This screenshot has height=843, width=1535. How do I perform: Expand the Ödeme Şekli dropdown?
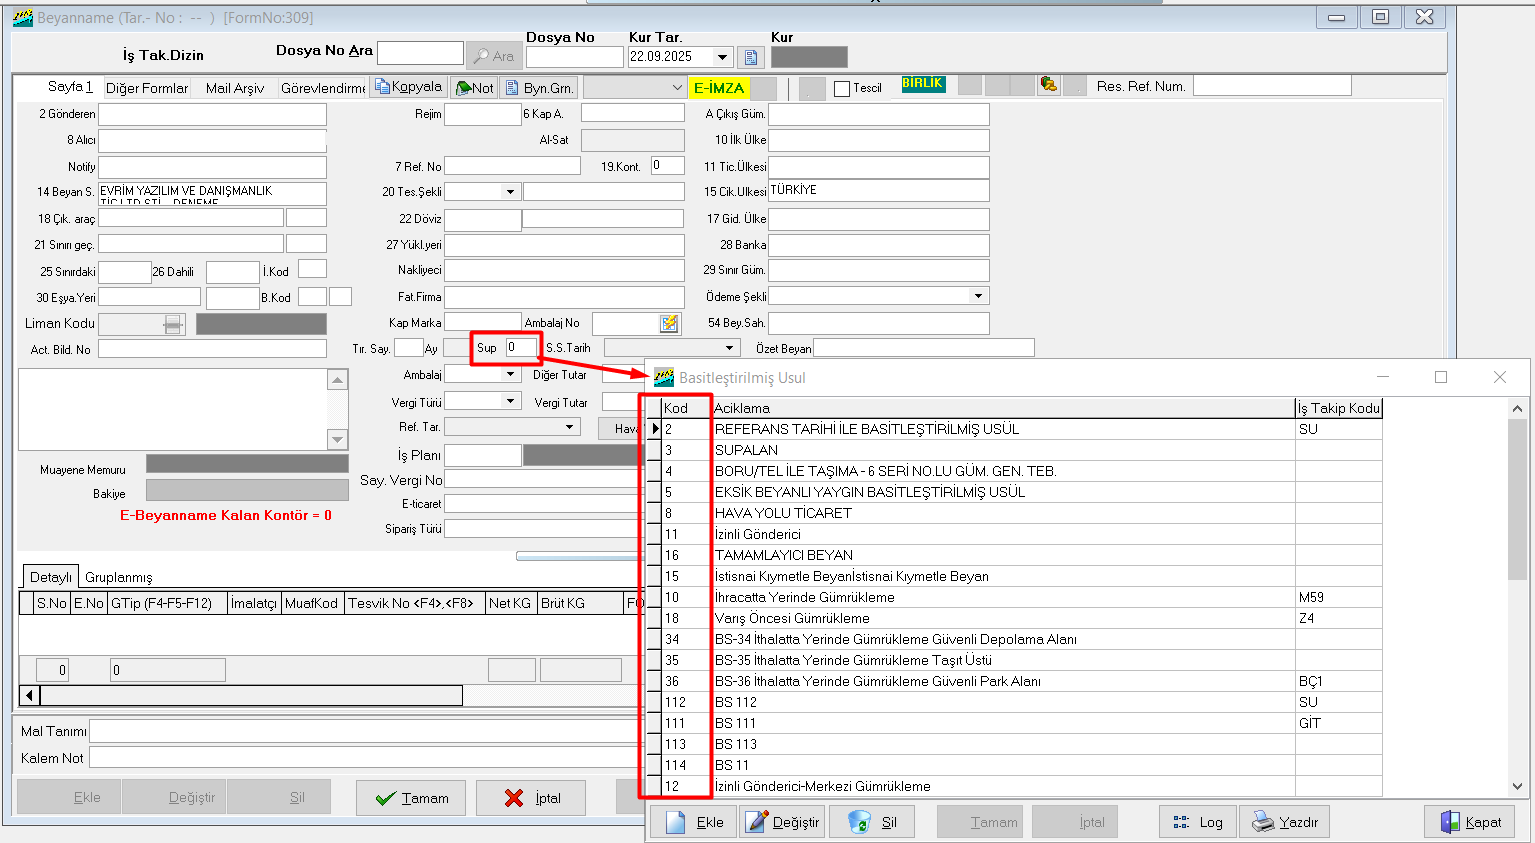coord(977,296)
